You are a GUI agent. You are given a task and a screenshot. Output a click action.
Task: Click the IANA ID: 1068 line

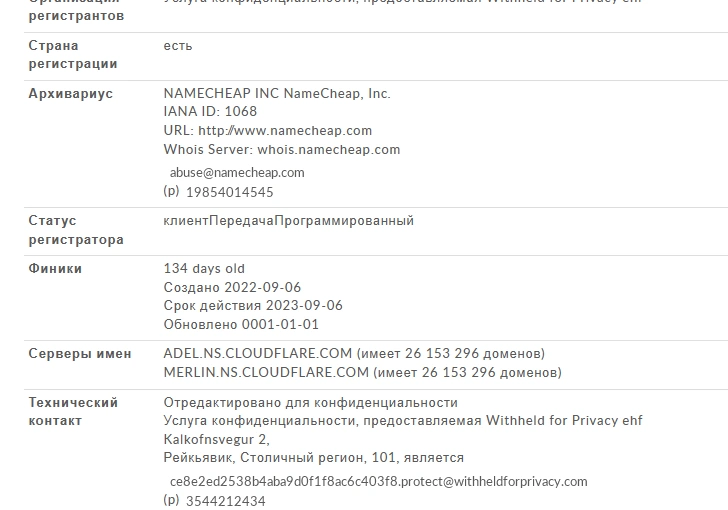point(210,111)
